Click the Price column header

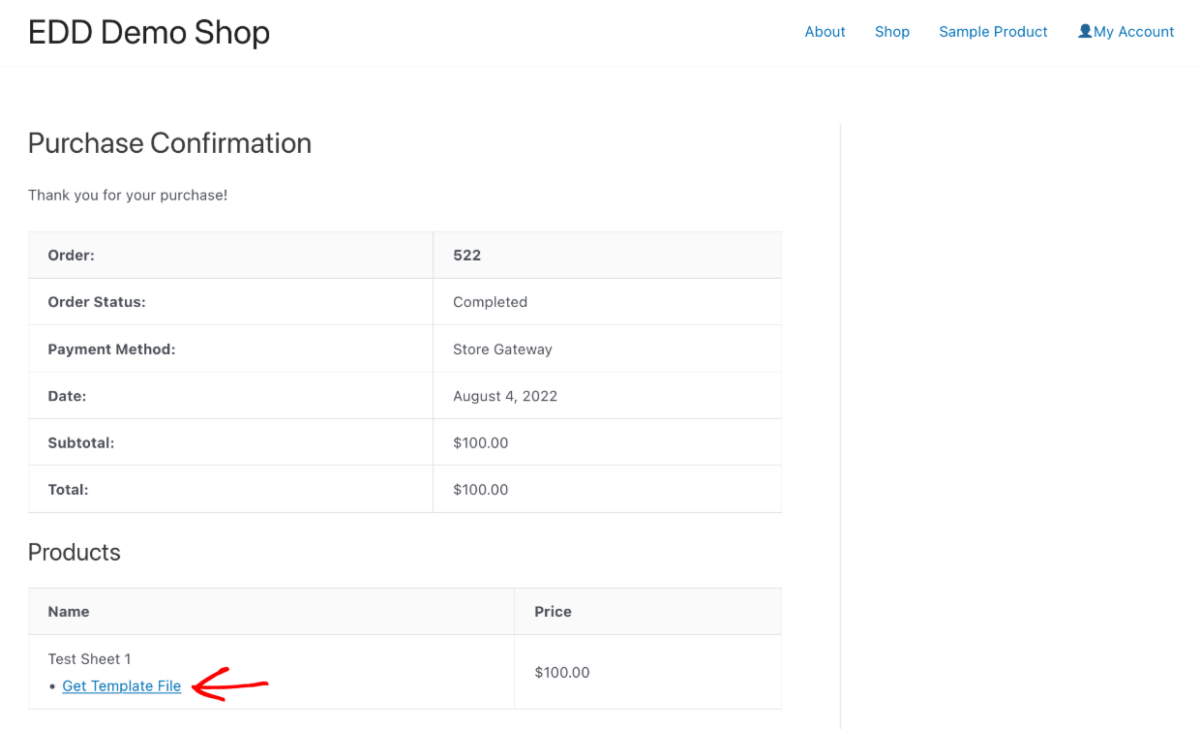(x=552, y=611)
